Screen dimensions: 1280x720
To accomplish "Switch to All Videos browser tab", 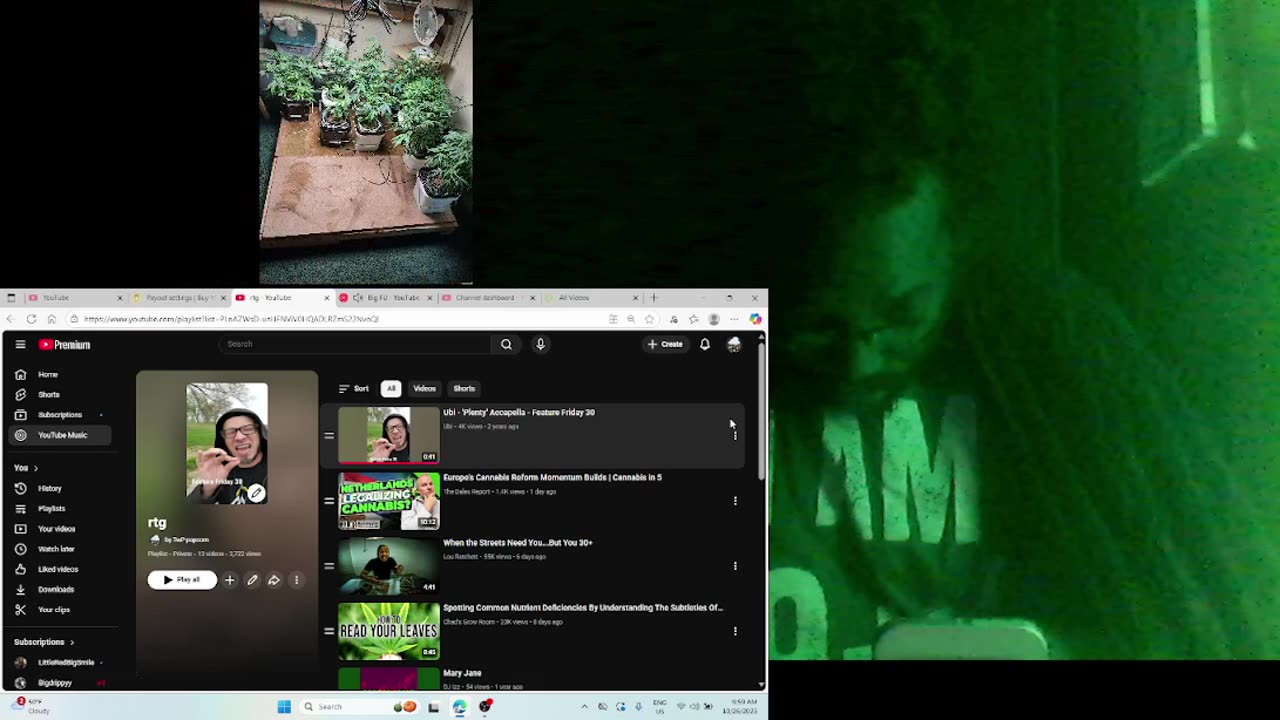I will pyautogui.click(x=590, y=297).
